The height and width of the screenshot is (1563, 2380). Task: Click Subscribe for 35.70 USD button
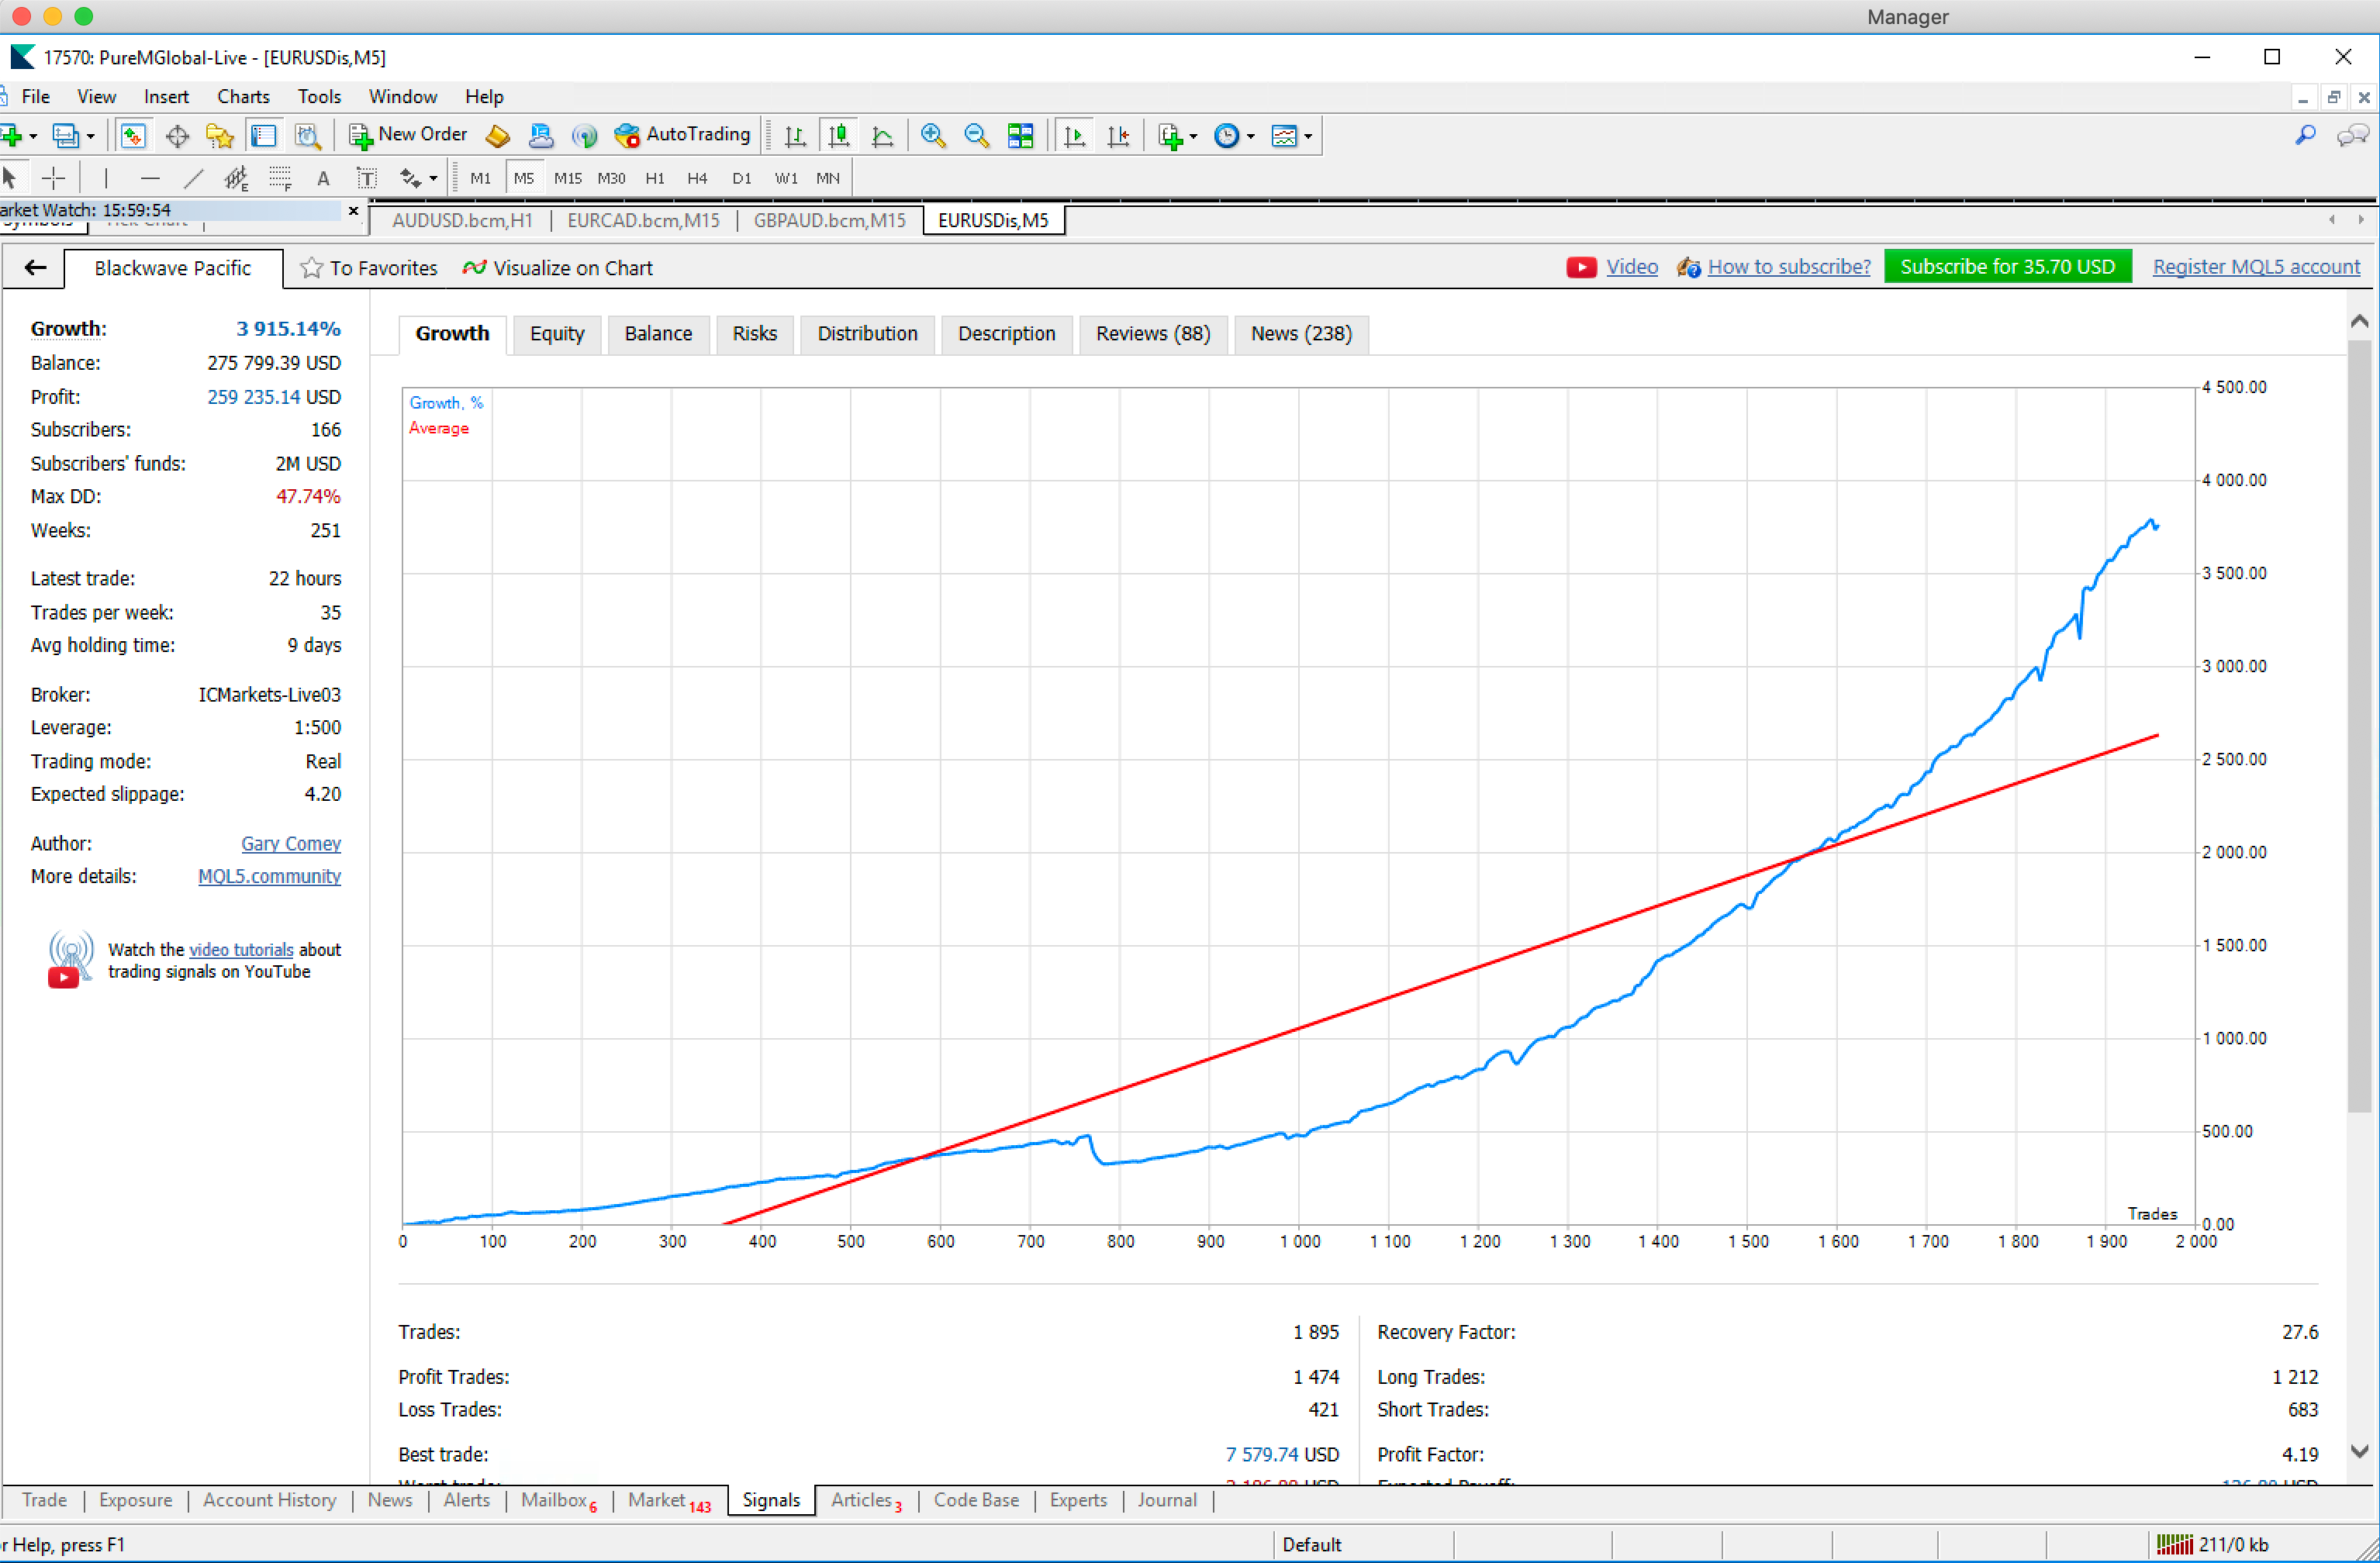point(2007,267)
